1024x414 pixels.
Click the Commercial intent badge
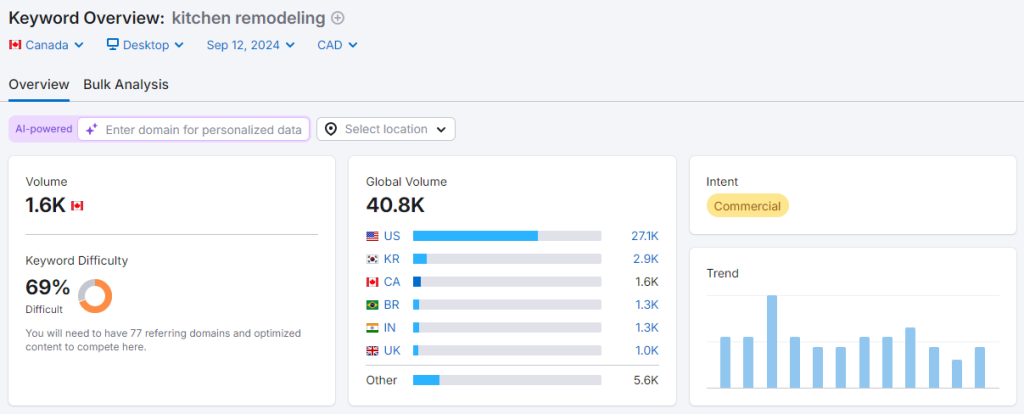pos(747,205)
